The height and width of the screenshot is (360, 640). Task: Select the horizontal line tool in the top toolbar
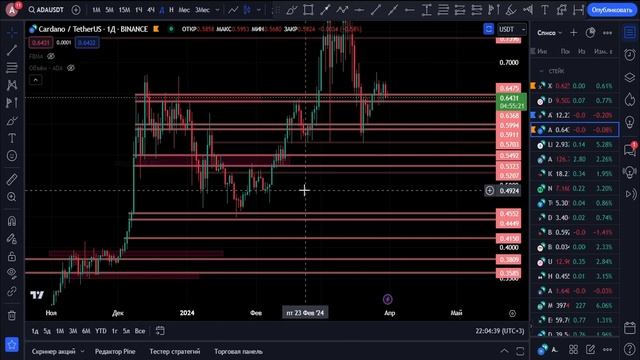(x=359, y=10)
